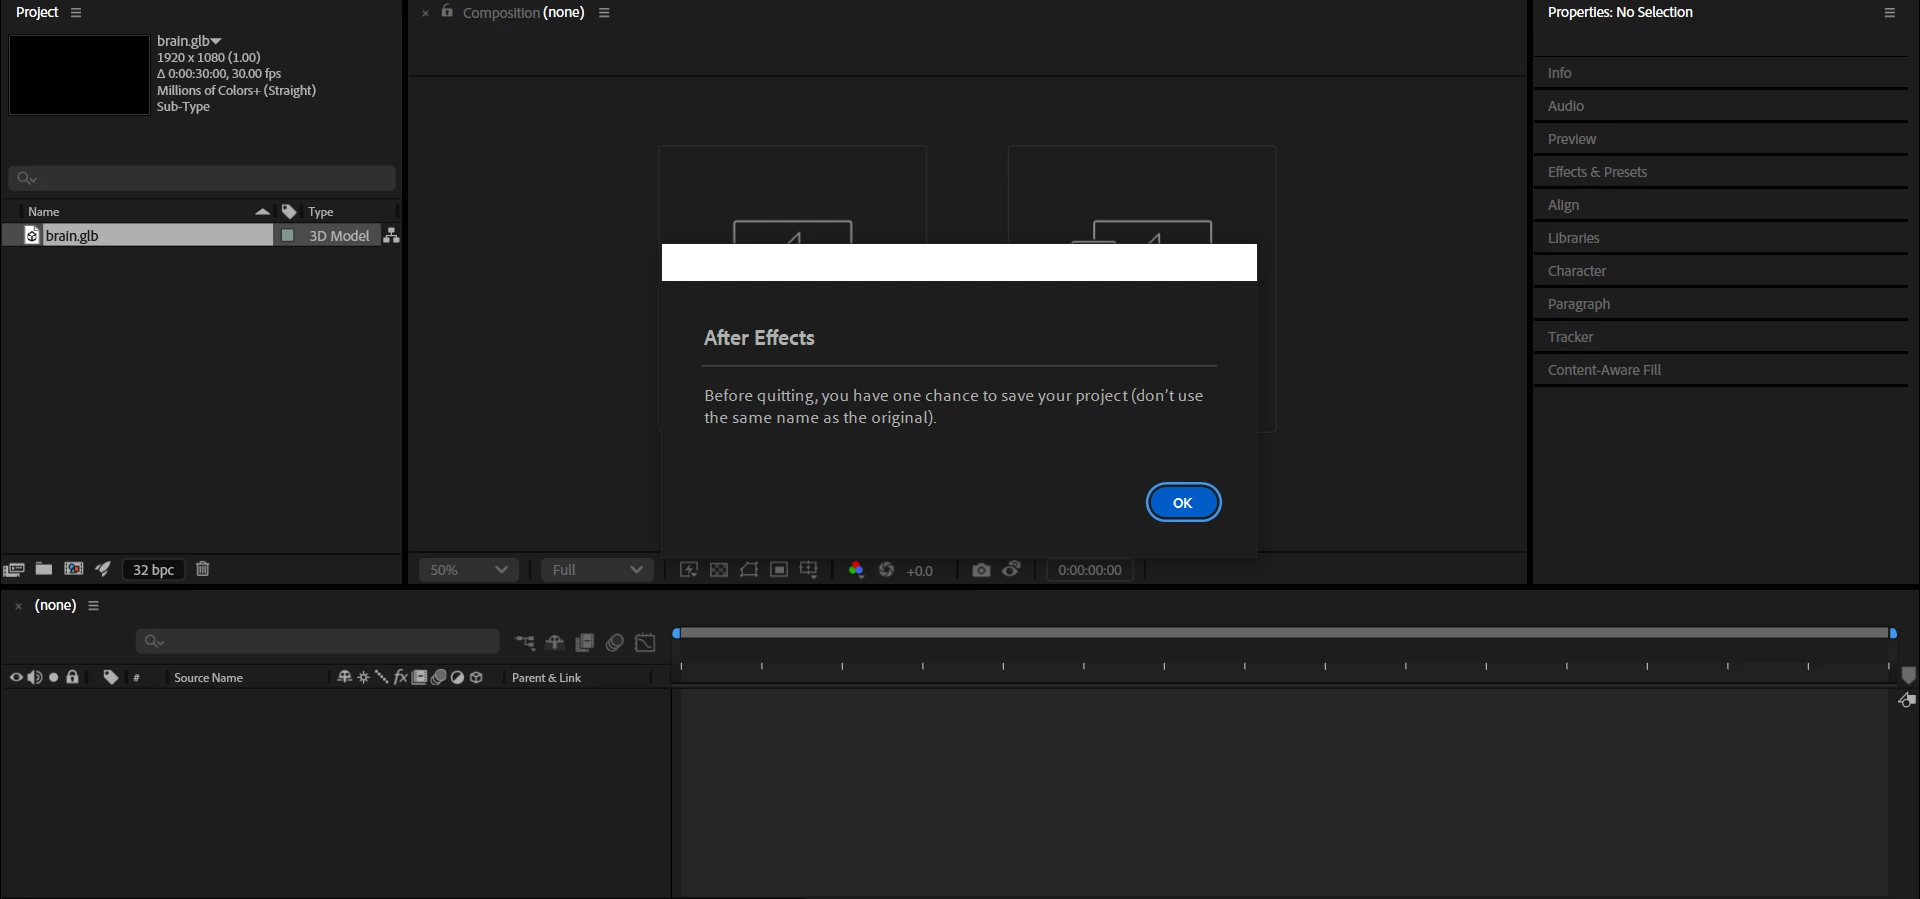This screenshot has width=1920, height=899.
Task: Toggle Frame Blending for the composition
Action: pyautogui.click(x=585, y=642)
